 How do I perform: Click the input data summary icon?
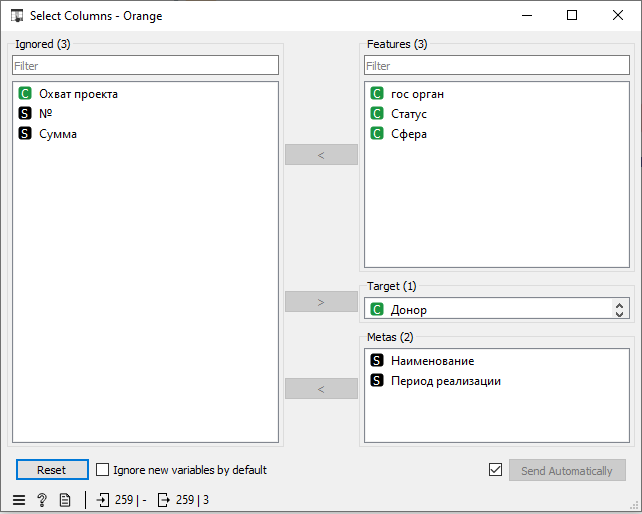click(x=102, y=500)
